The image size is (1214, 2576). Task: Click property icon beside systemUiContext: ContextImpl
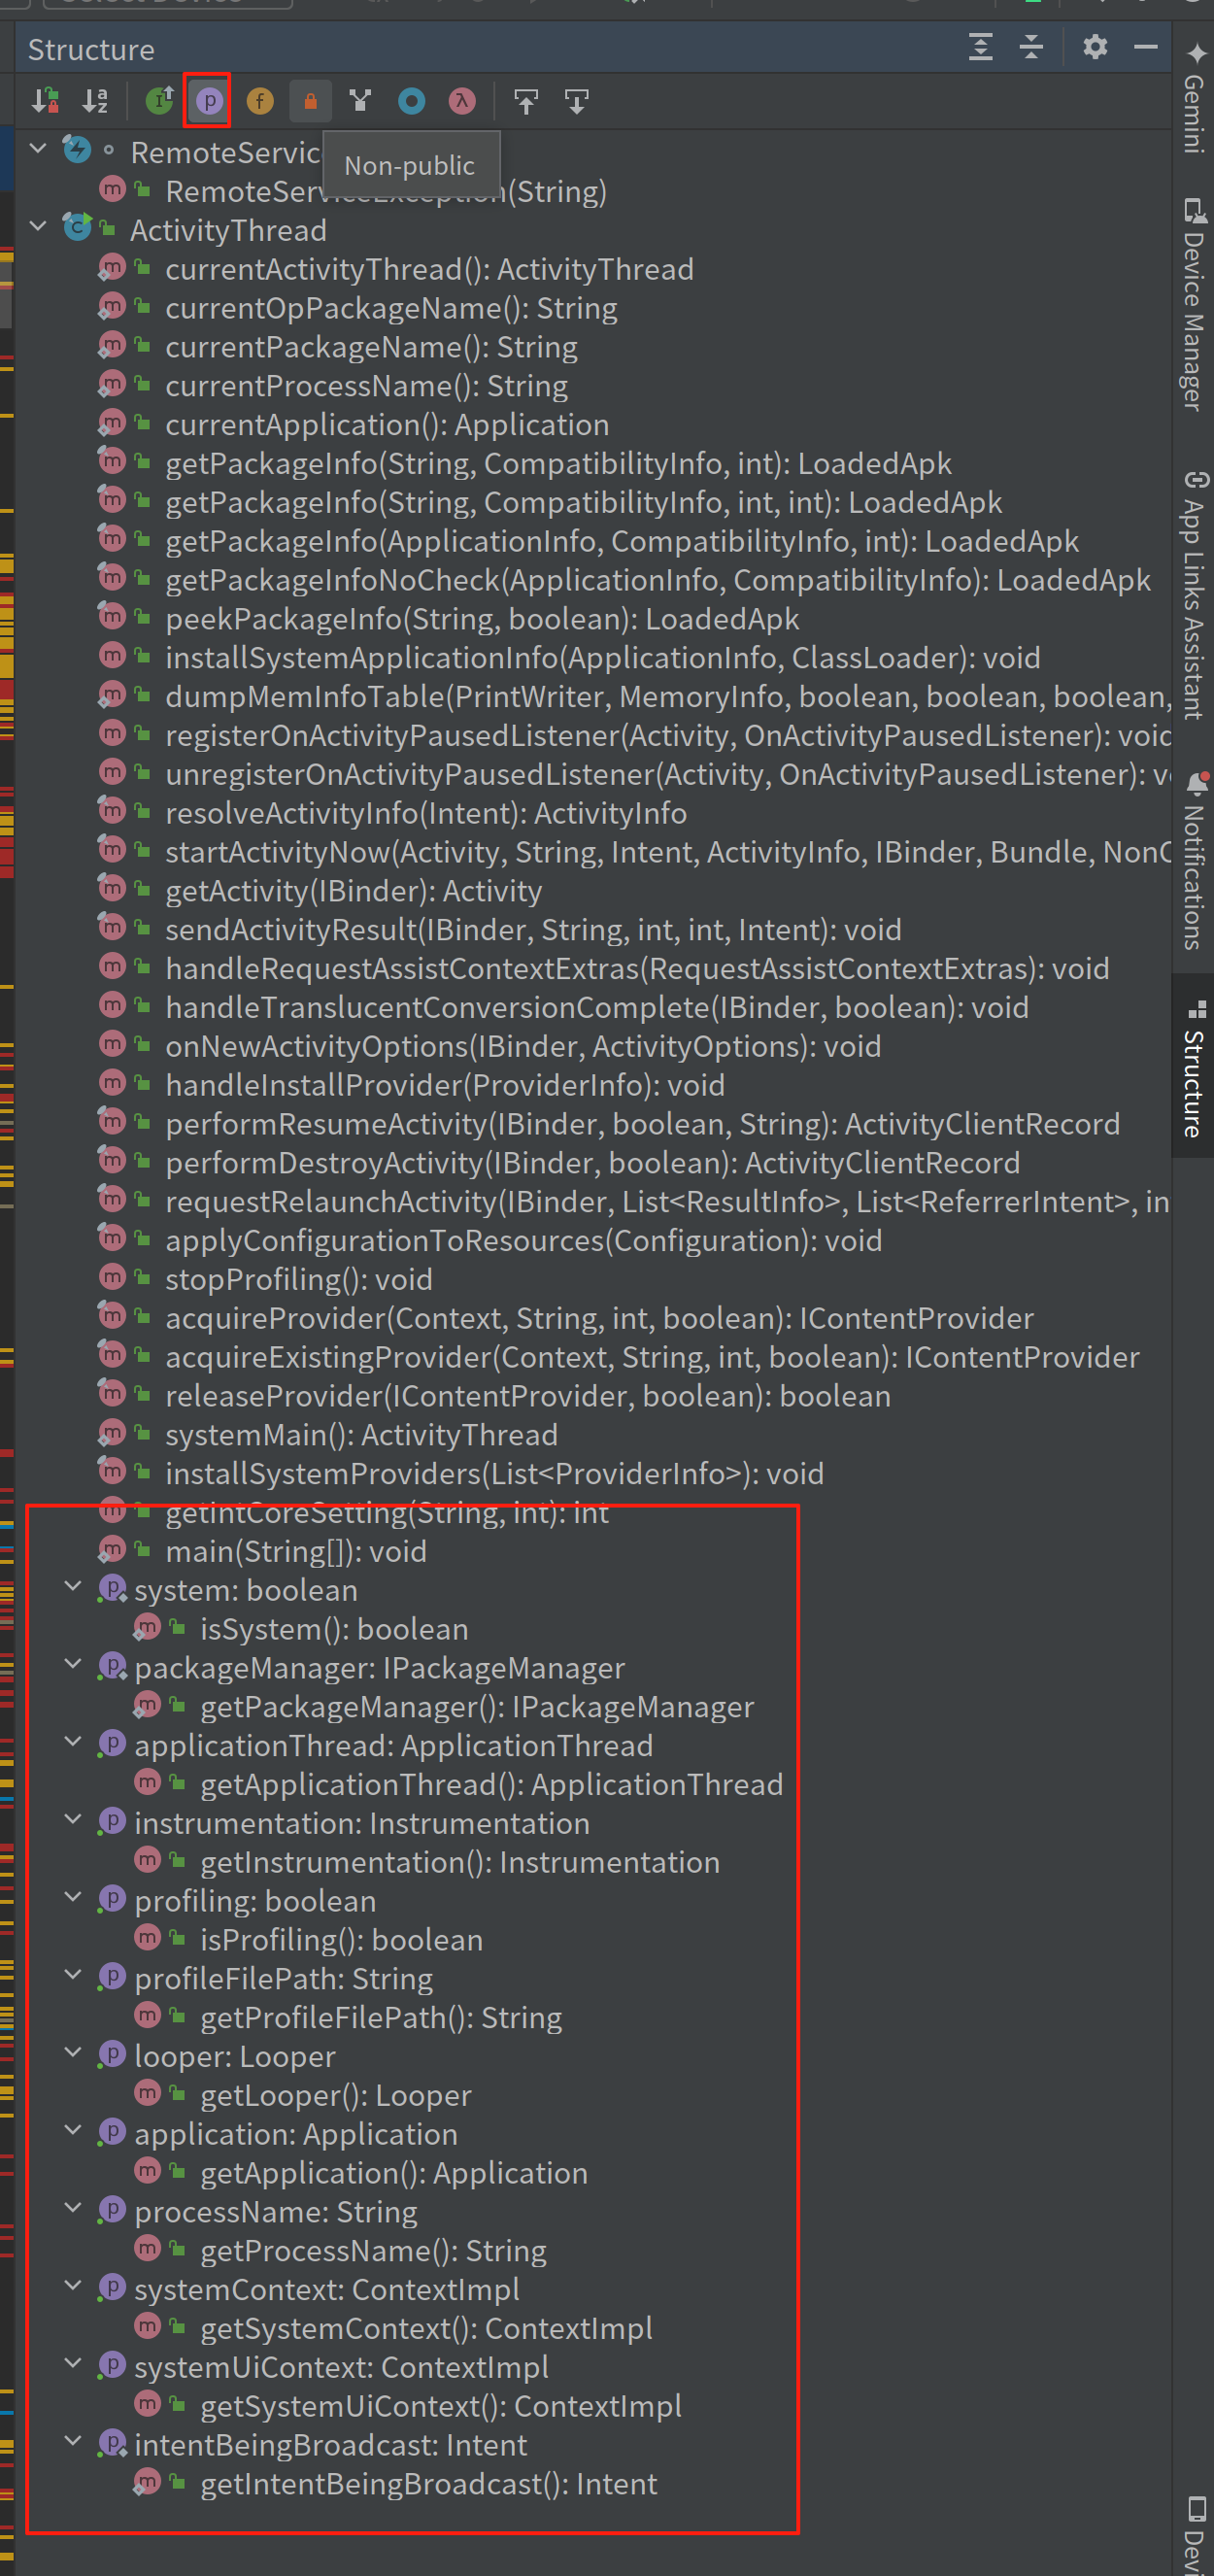tap(112, 2365)
